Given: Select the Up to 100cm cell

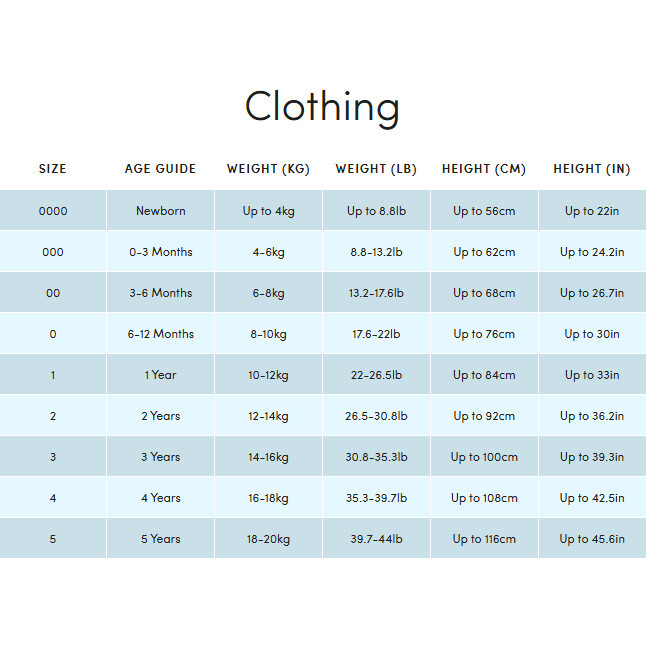Looking at the screenshot, I should pyautogui.click(x=484, y=457).
